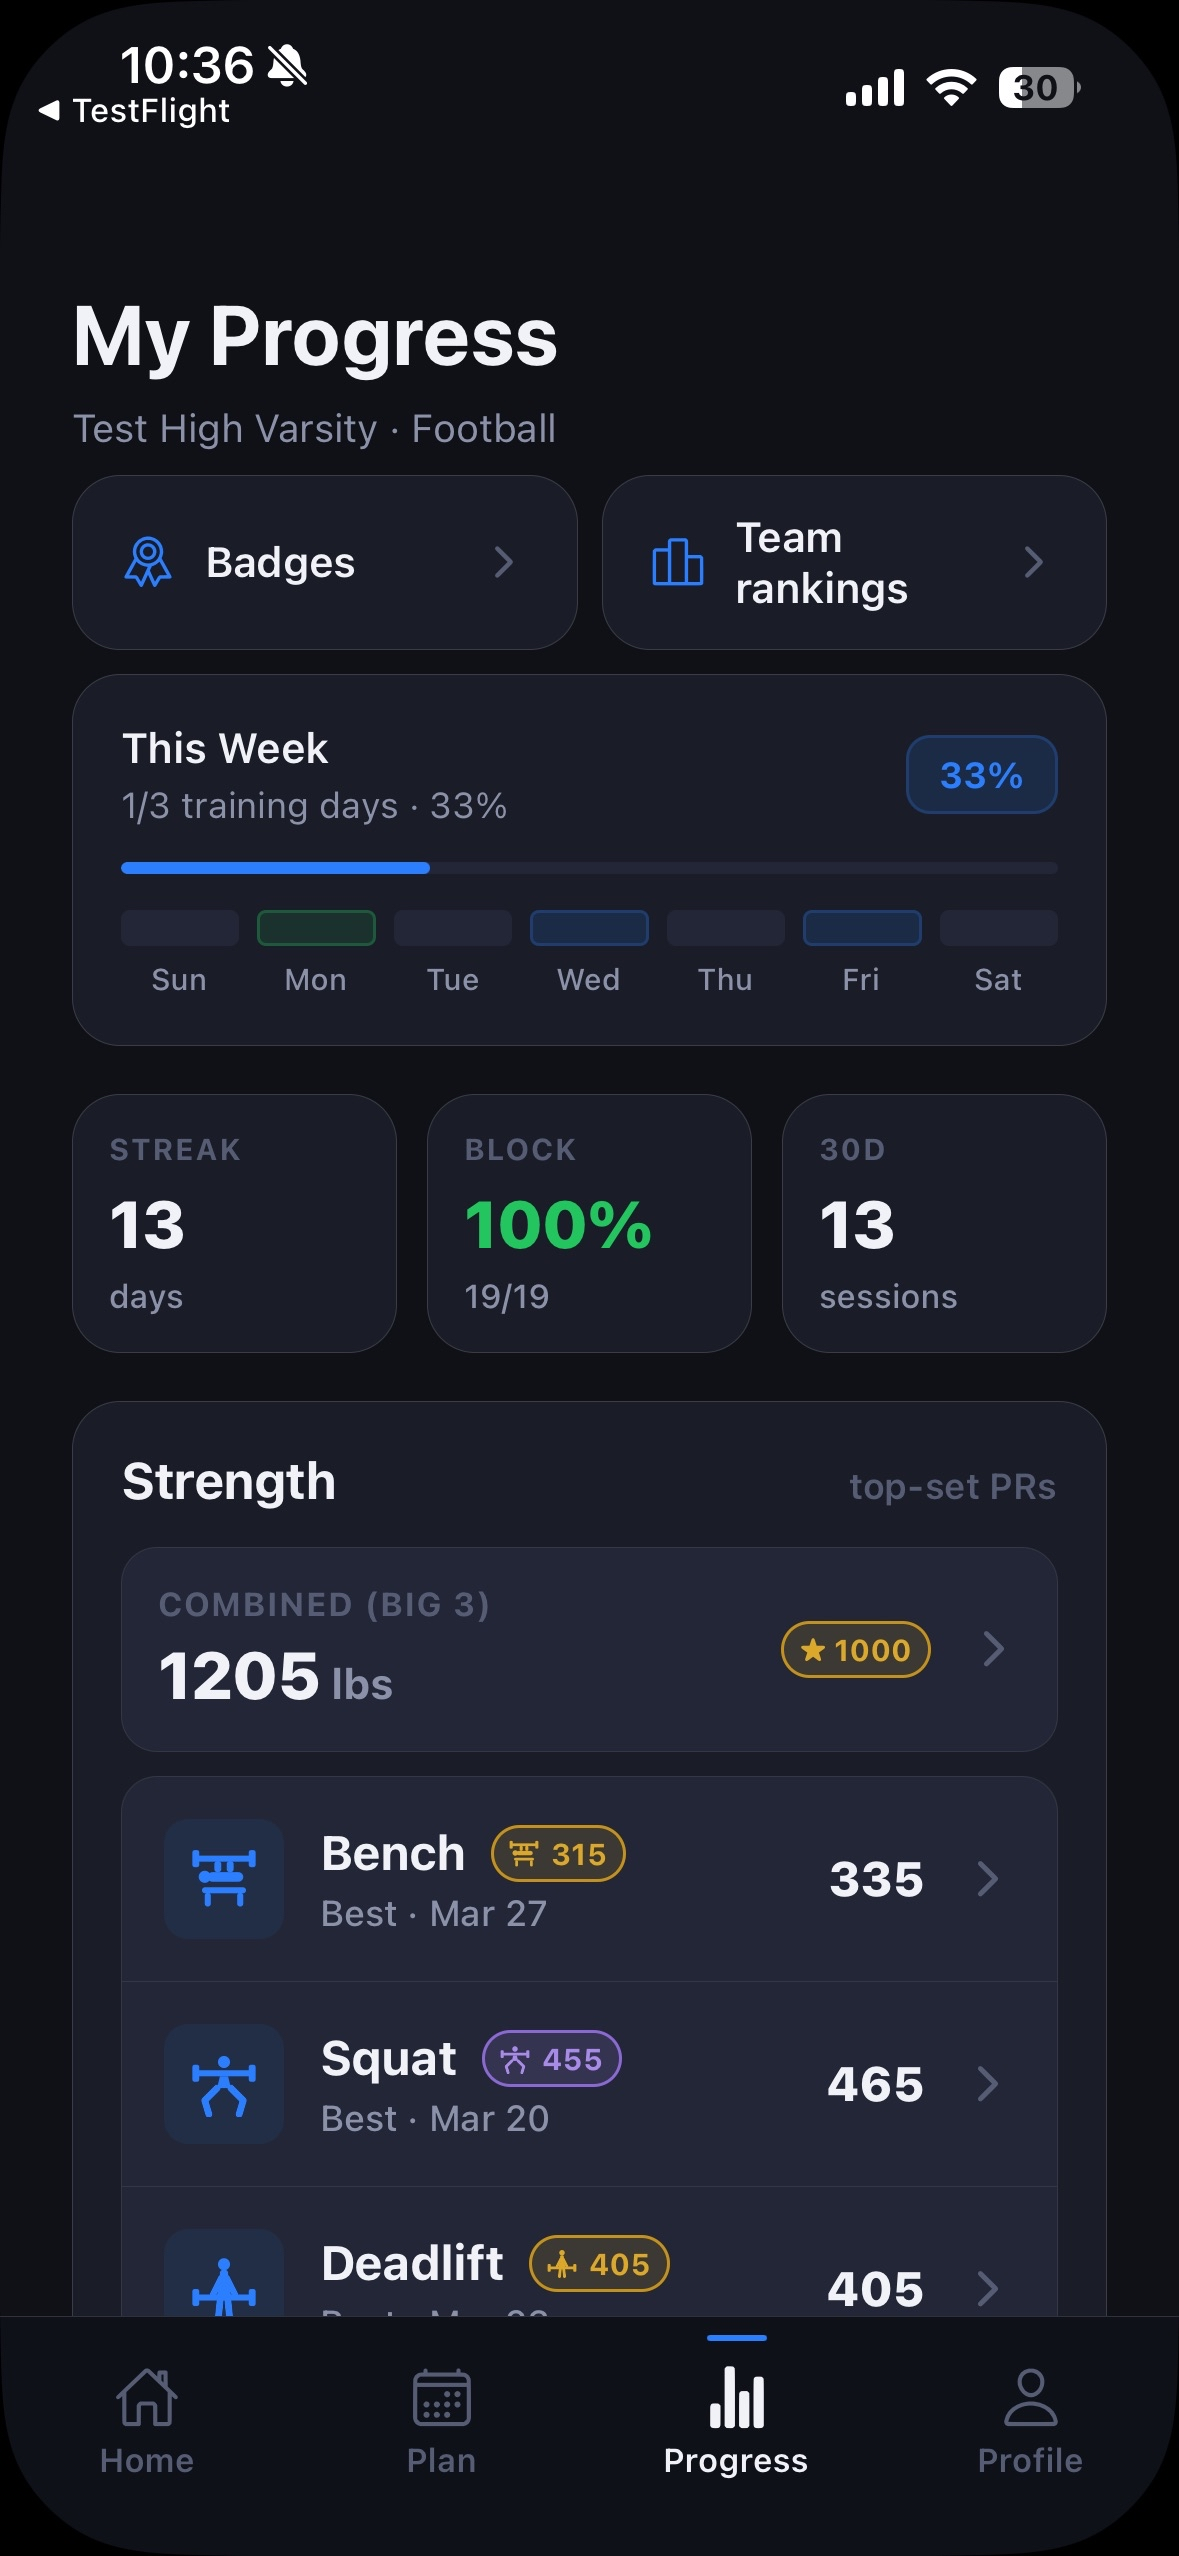This screenshot has width=1179, height=2556.
Task: Select Wednesday's training day indicator
Action: coord(589,928)
